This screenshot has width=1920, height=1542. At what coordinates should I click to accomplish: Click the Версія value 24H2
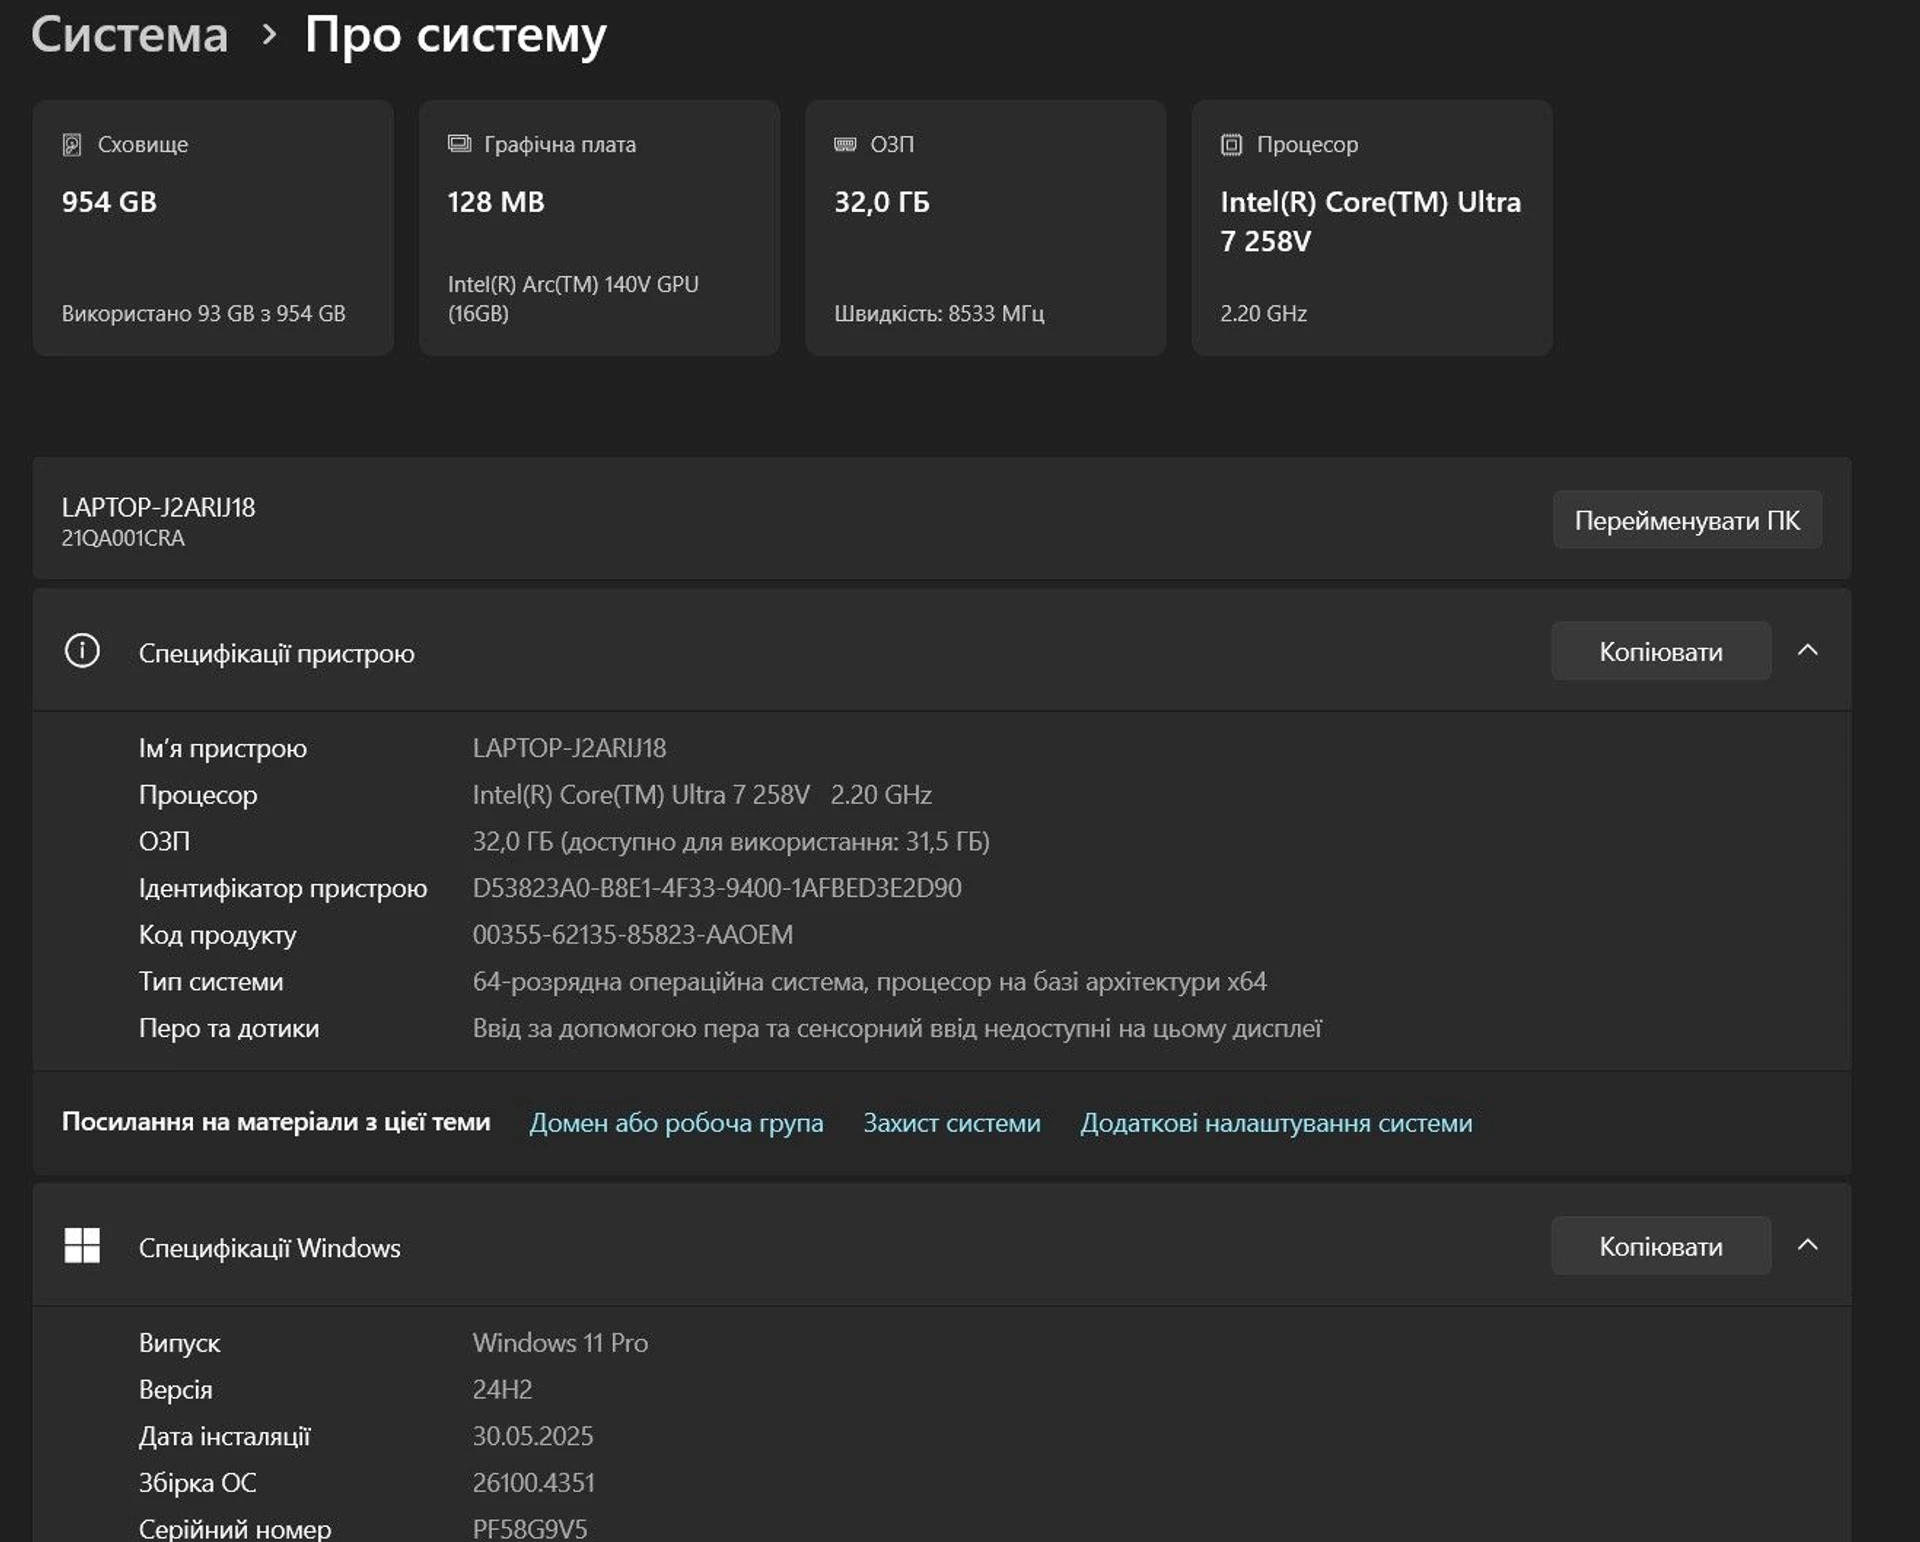(502, 1390)
